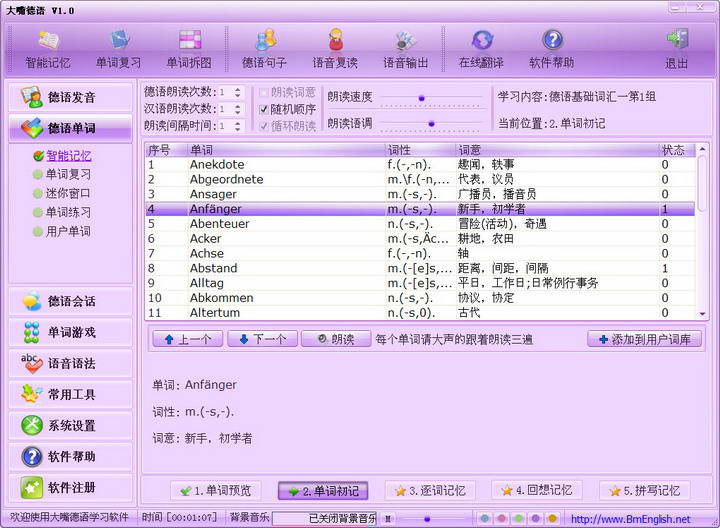Adjust the 朗读速度 slider
720x528 pixels.
422,98
